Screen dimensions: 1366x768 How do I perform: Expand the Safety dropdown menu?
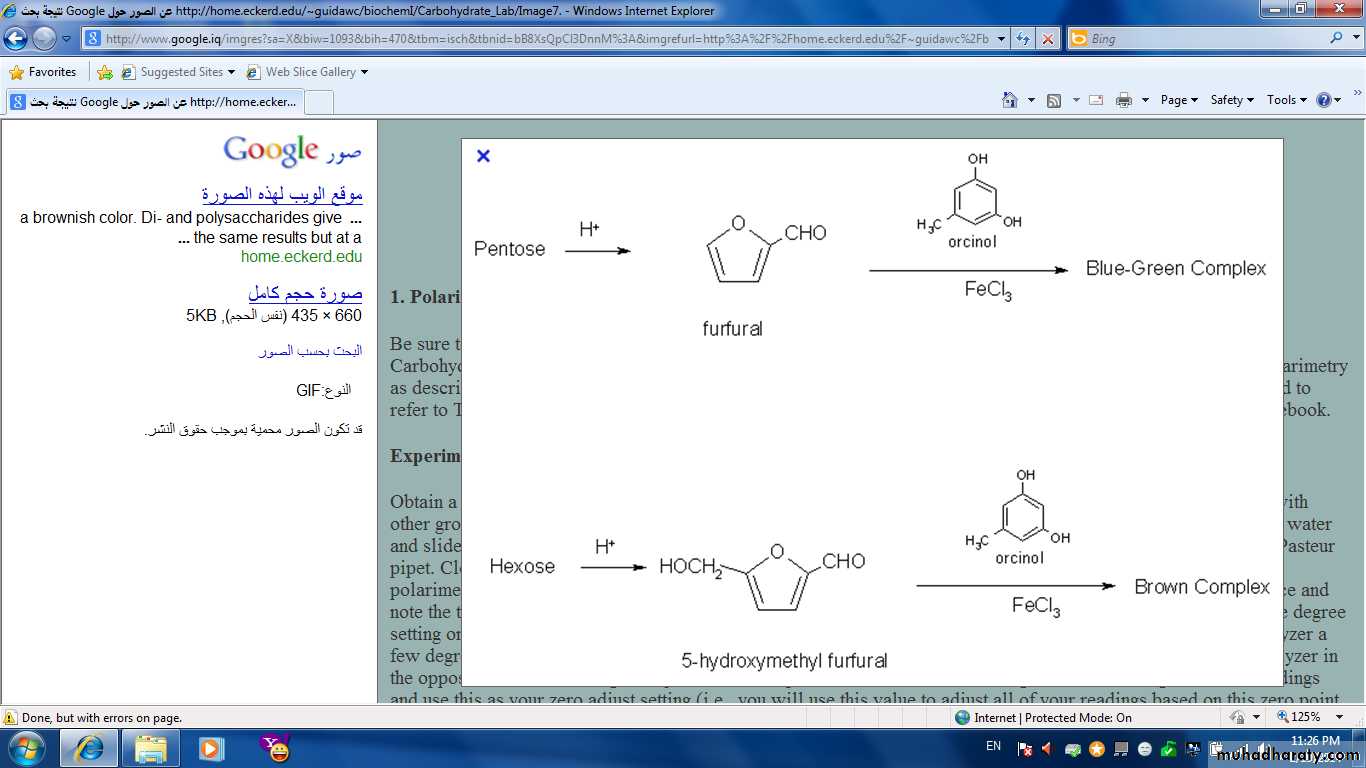coord(1231,100)
